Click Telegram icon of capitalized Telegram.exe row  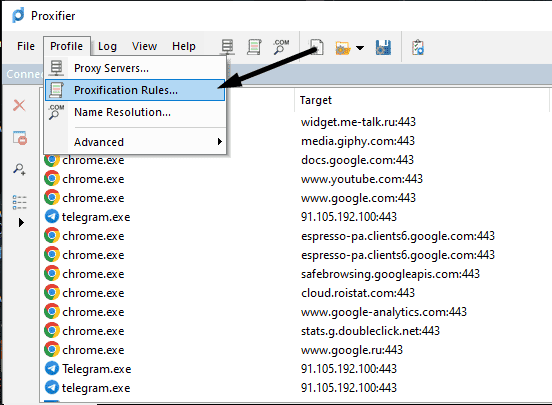[x=52, y=369]
